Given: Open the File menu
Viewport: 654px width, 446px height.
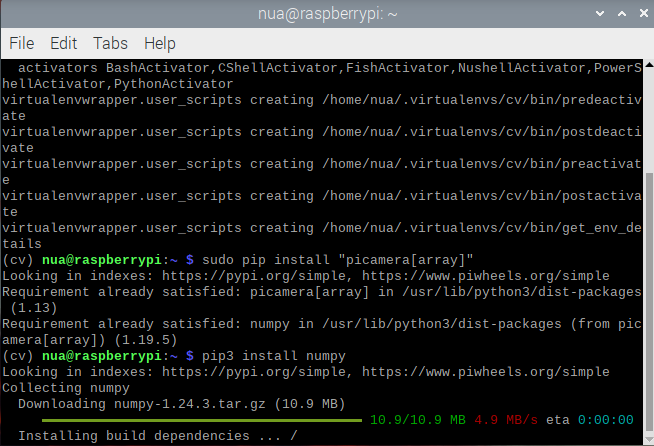Looking at the screenshot, I should tap(22, 44).
